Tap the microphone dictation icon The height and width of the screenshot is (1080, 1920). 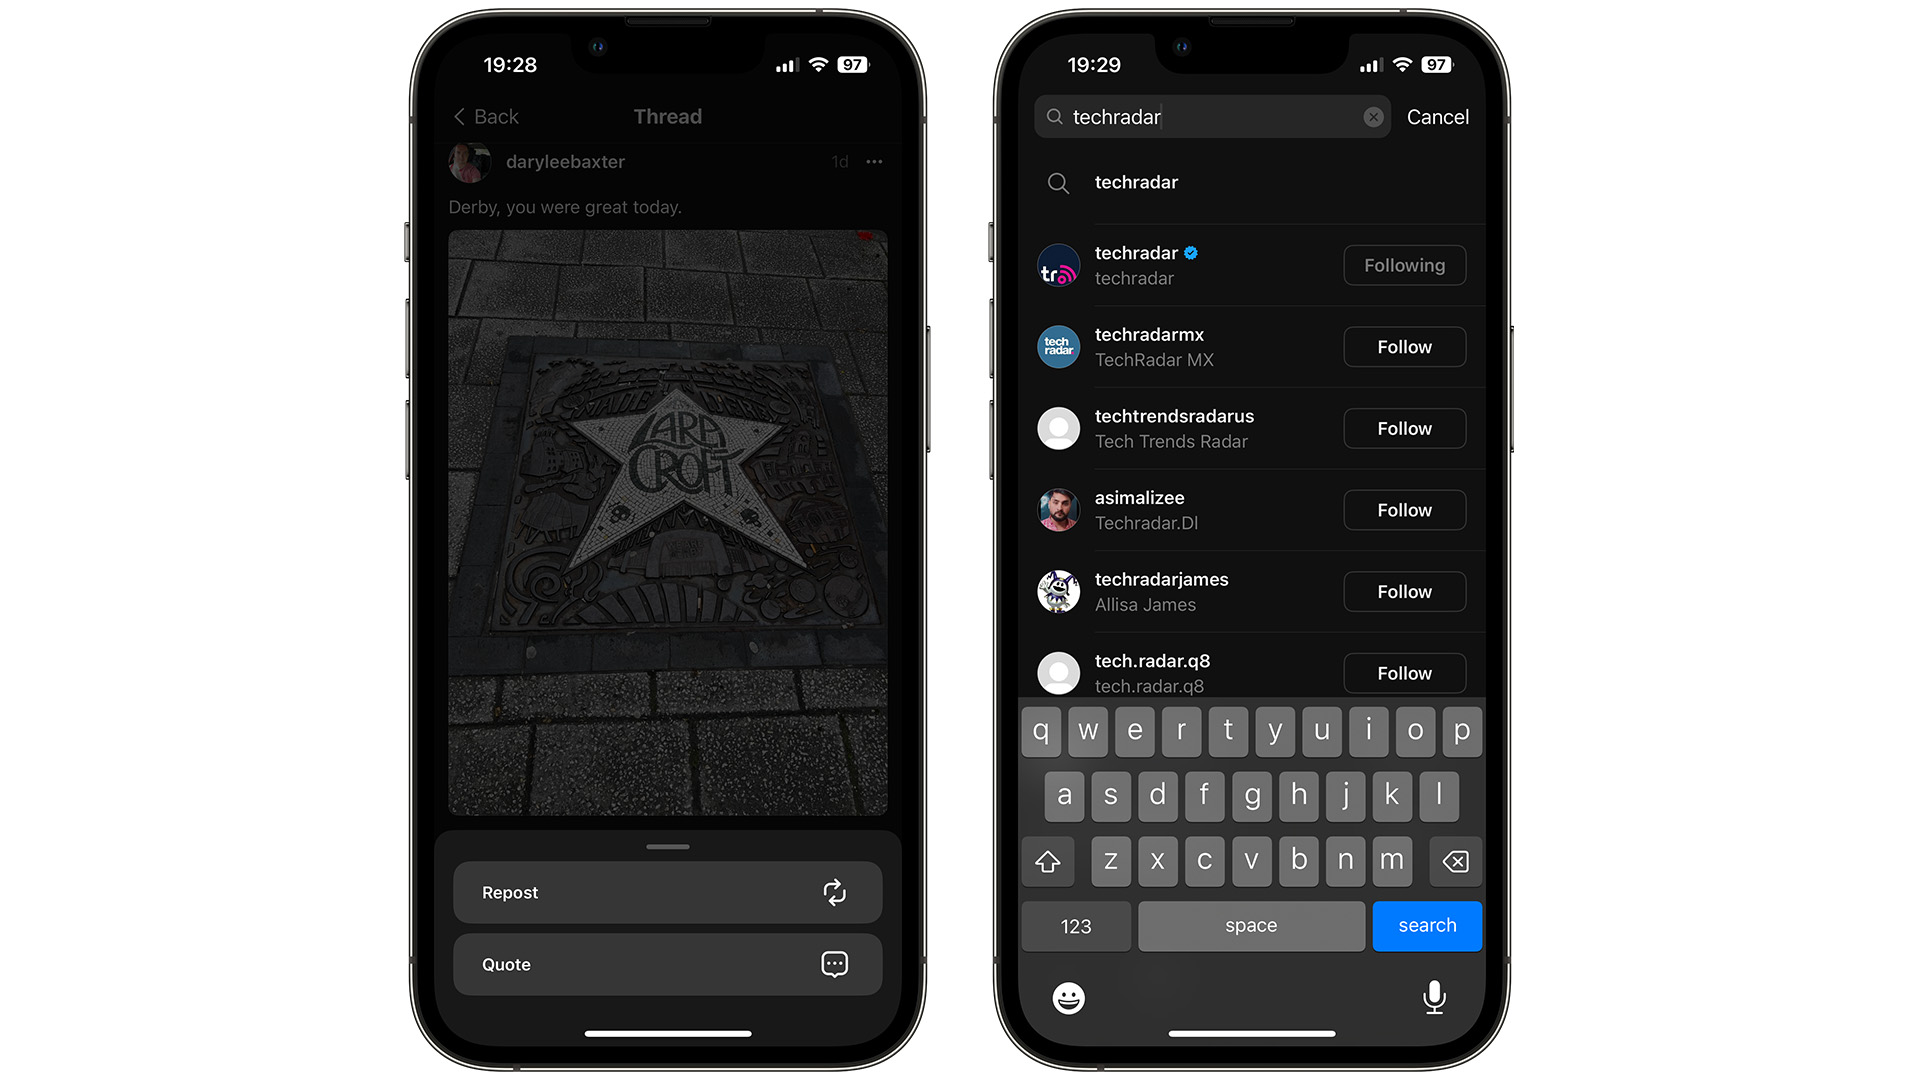click(1431, 996)
